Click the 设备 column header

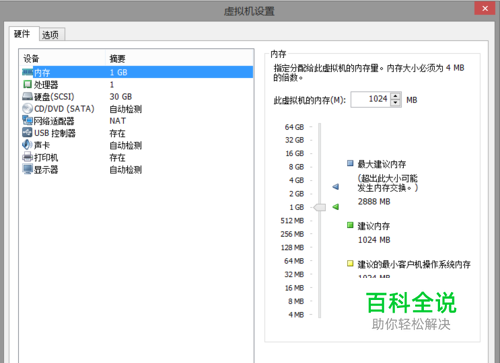pyautogui.click(x=63, y=59)
